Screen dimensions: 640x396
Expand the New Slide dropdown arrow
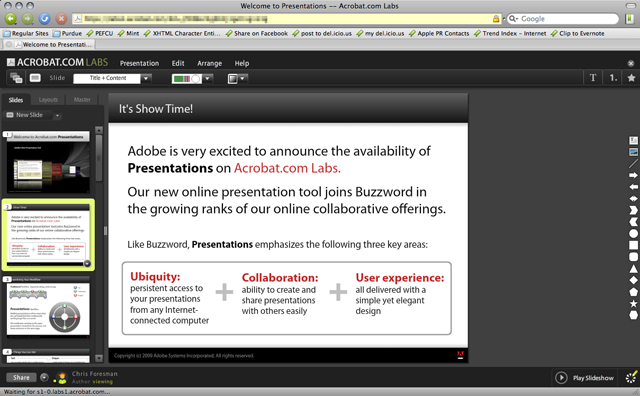(x=57, y=116)
